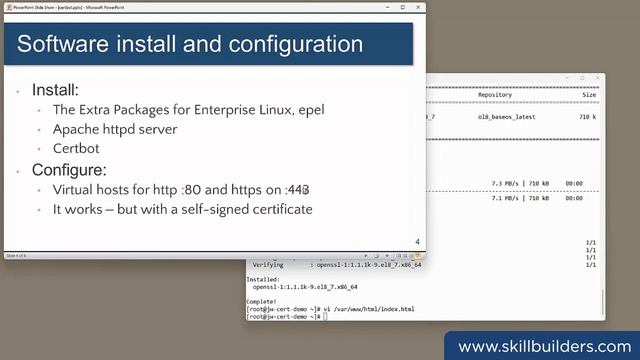
Task: Open the www.skillbuilders.com link banner
Action: pyautogui.click(x=544, y=347)
